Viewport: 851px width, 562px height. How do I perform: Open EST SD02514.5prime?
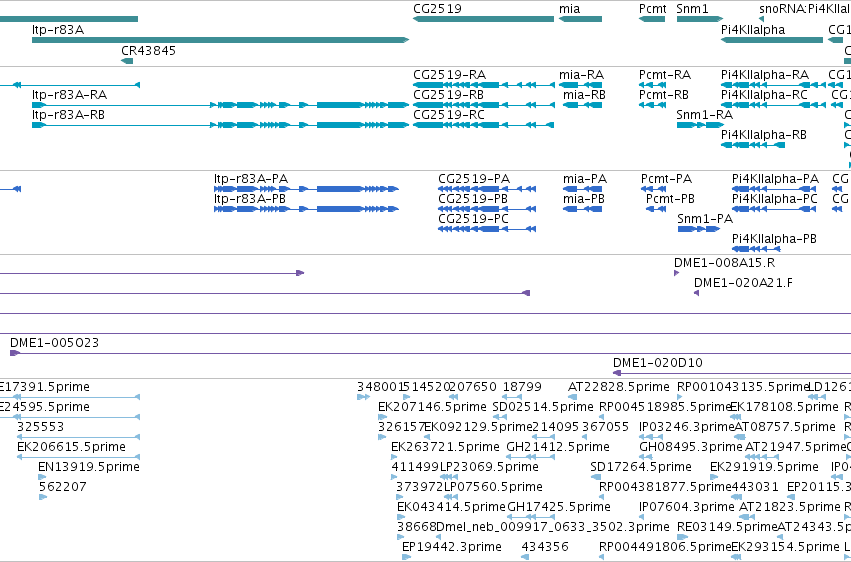click(x=500, y=417)
